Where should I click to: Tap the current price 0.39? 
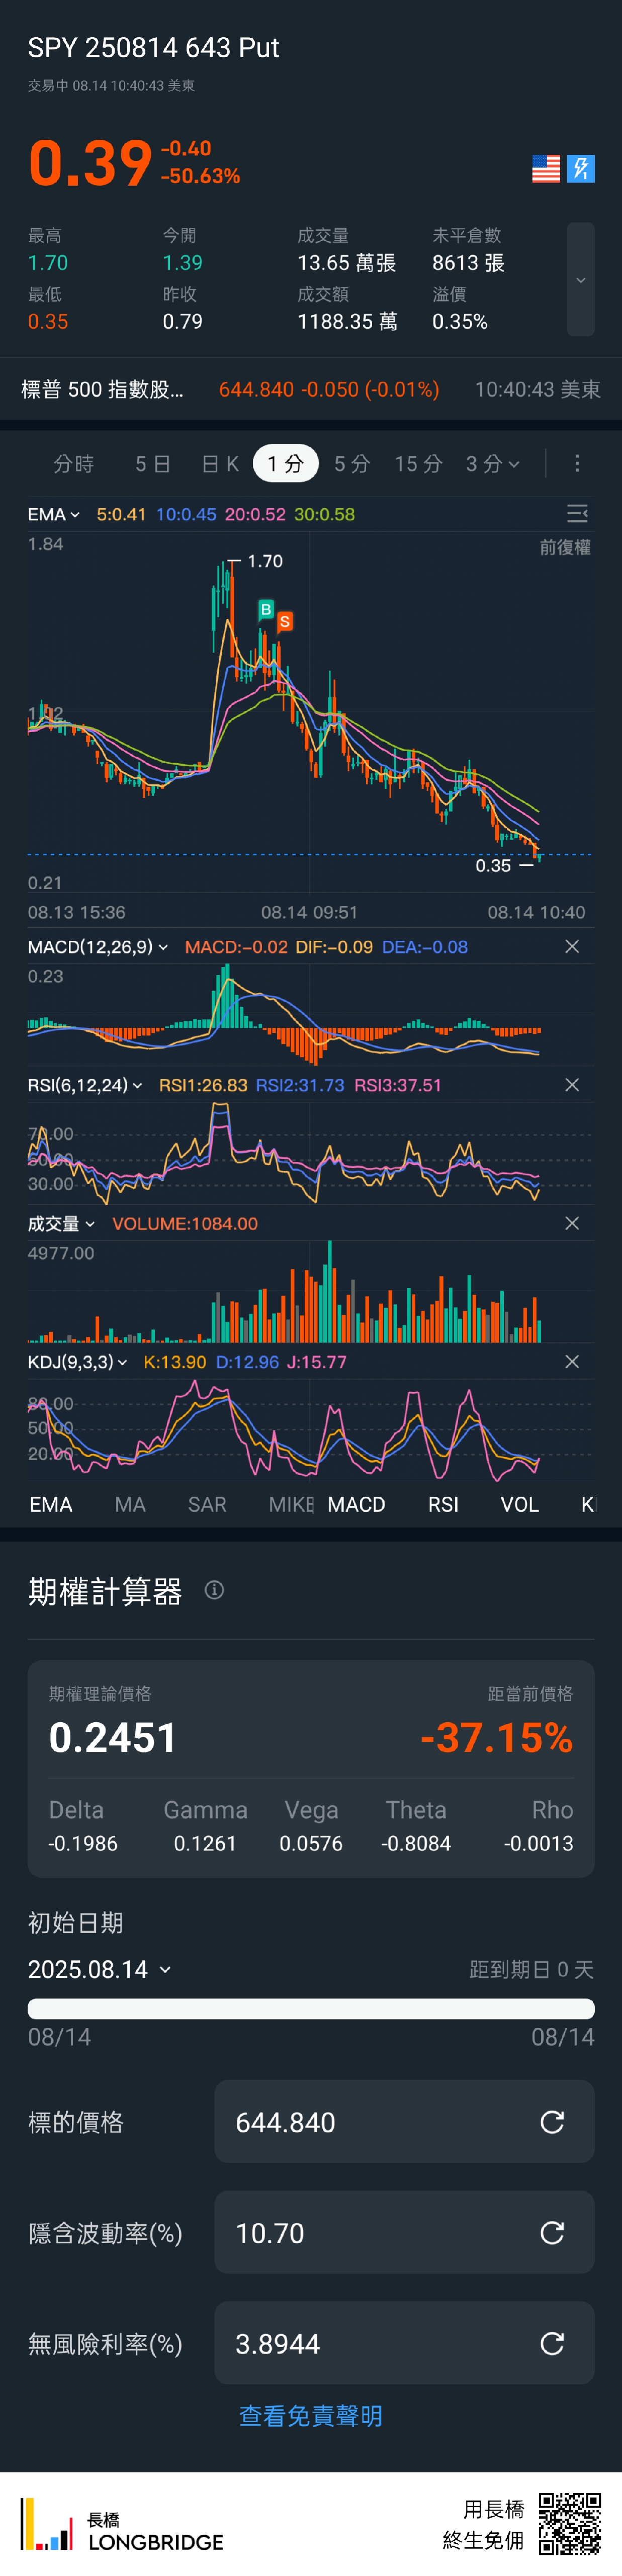(x=90, y=163)
